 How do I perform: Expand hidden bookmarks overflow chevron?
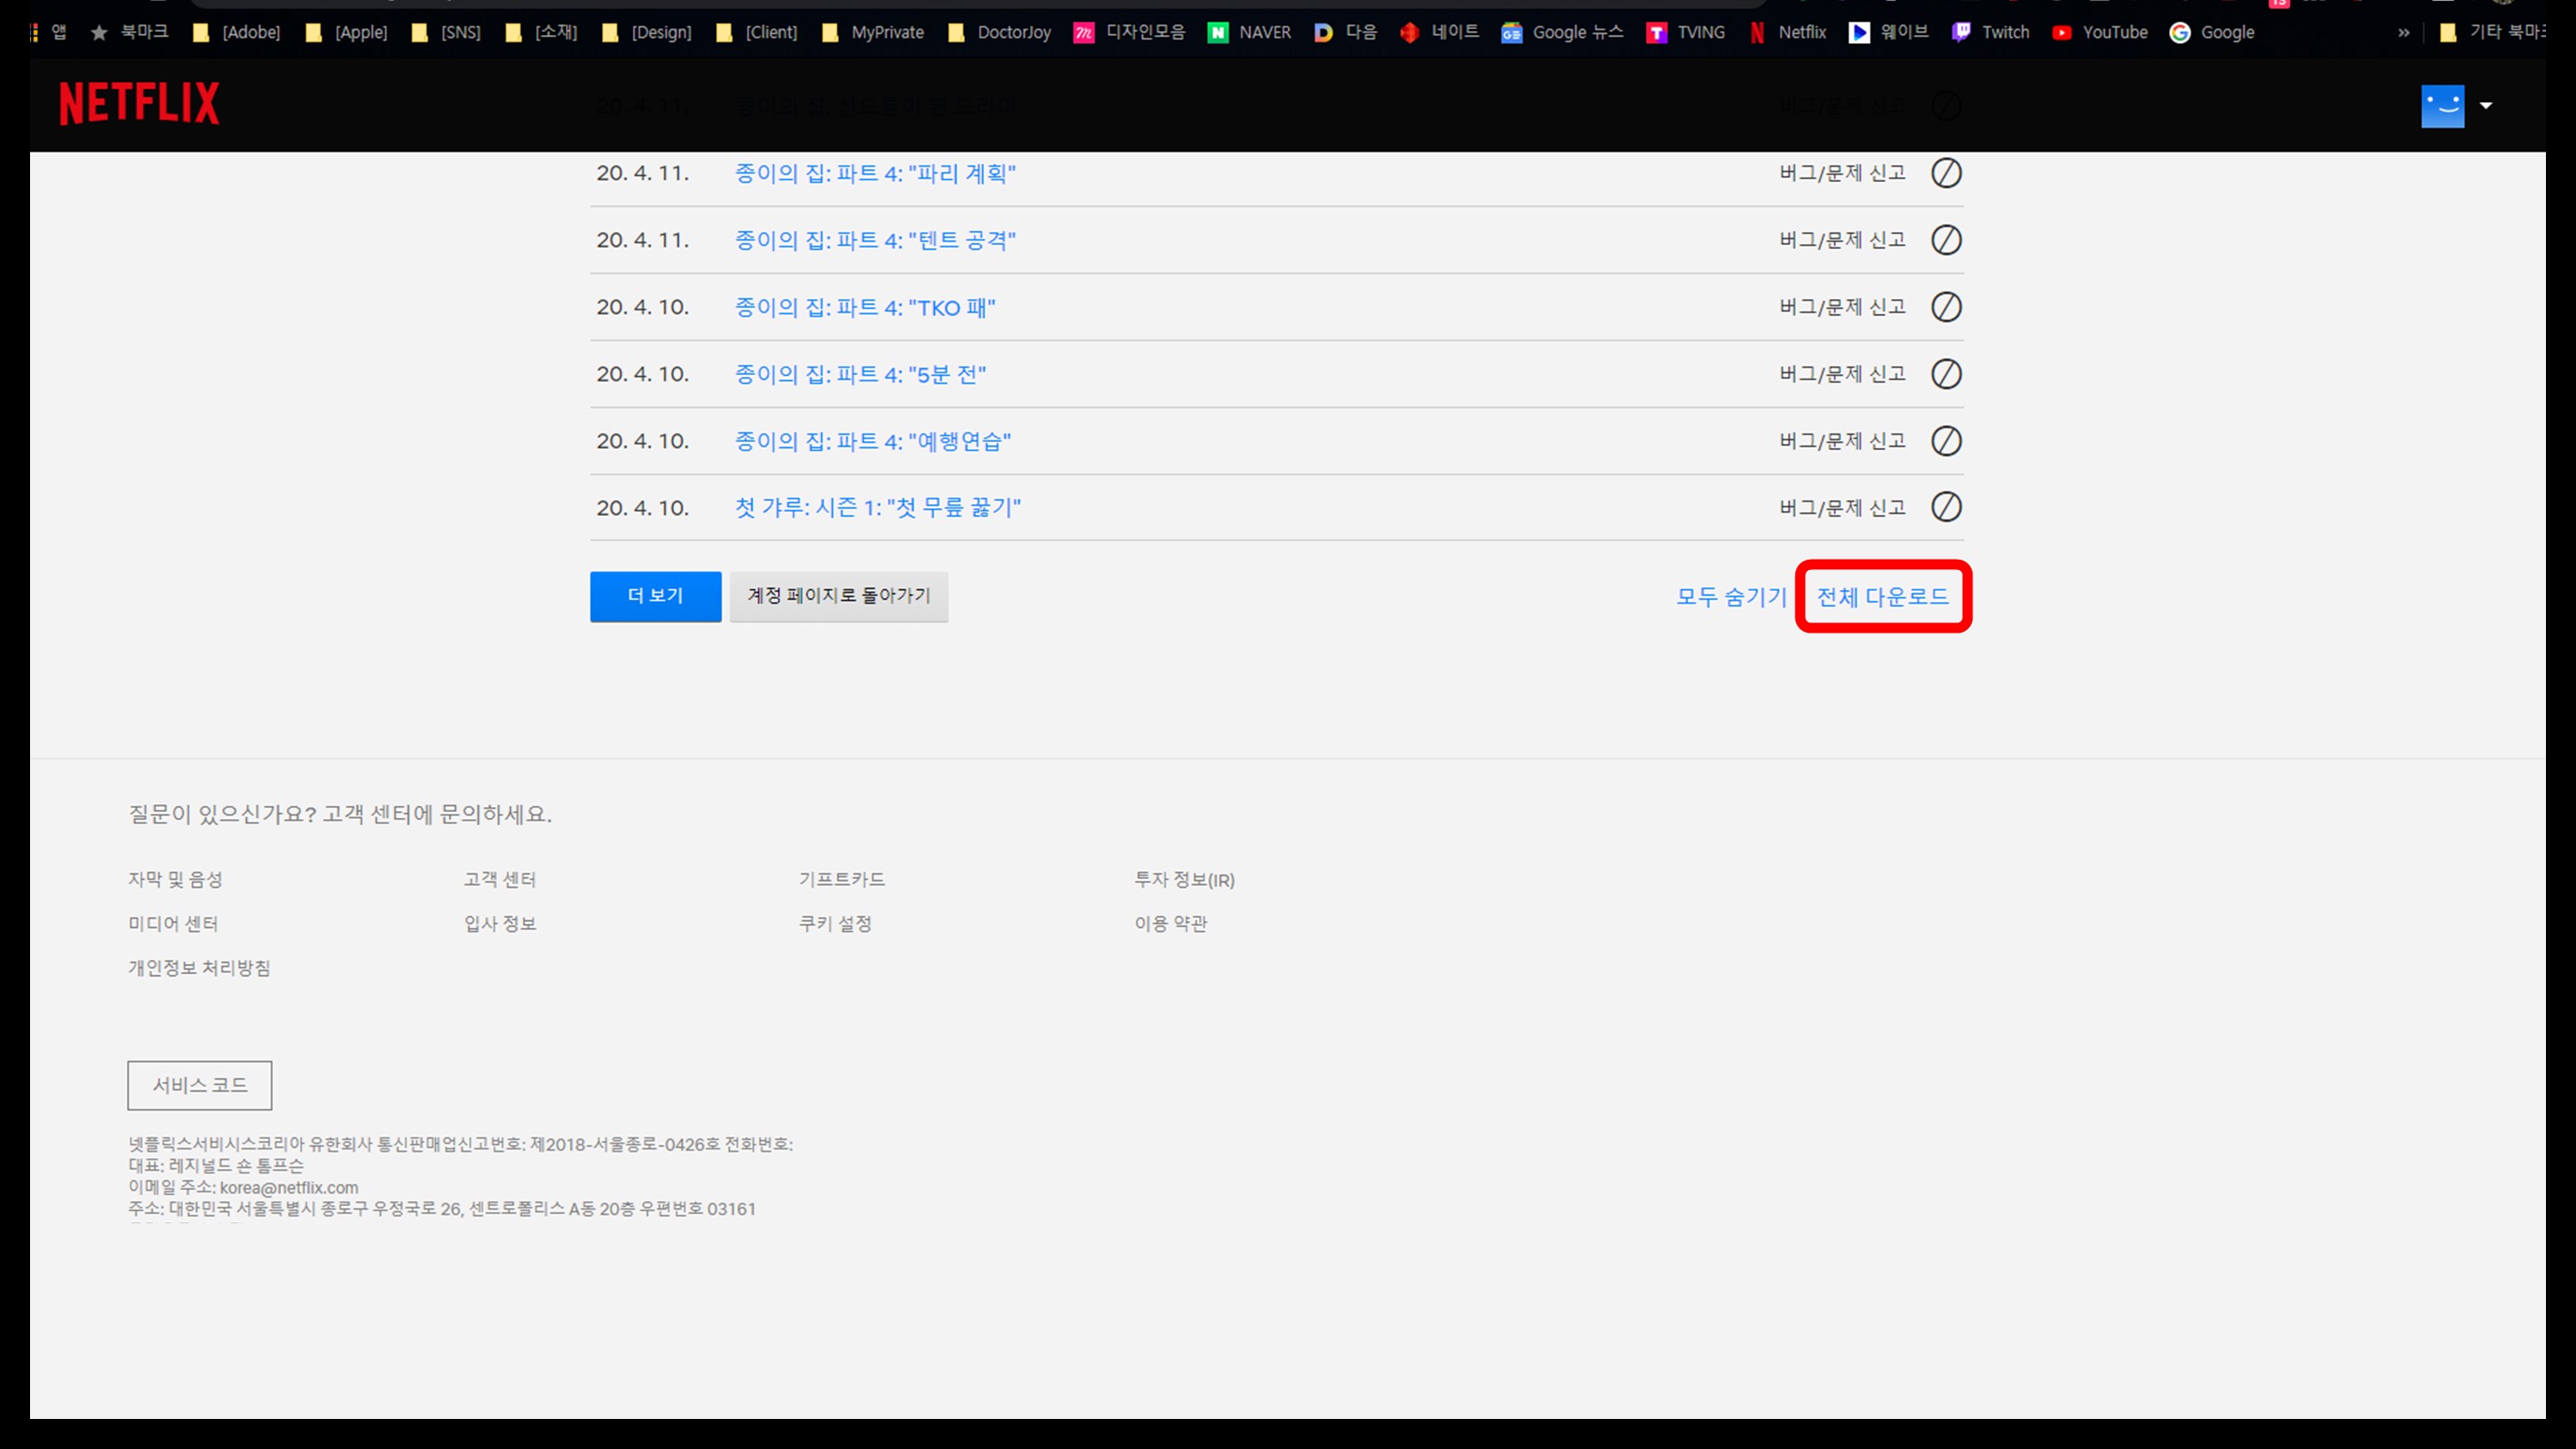click(2403, 32)
